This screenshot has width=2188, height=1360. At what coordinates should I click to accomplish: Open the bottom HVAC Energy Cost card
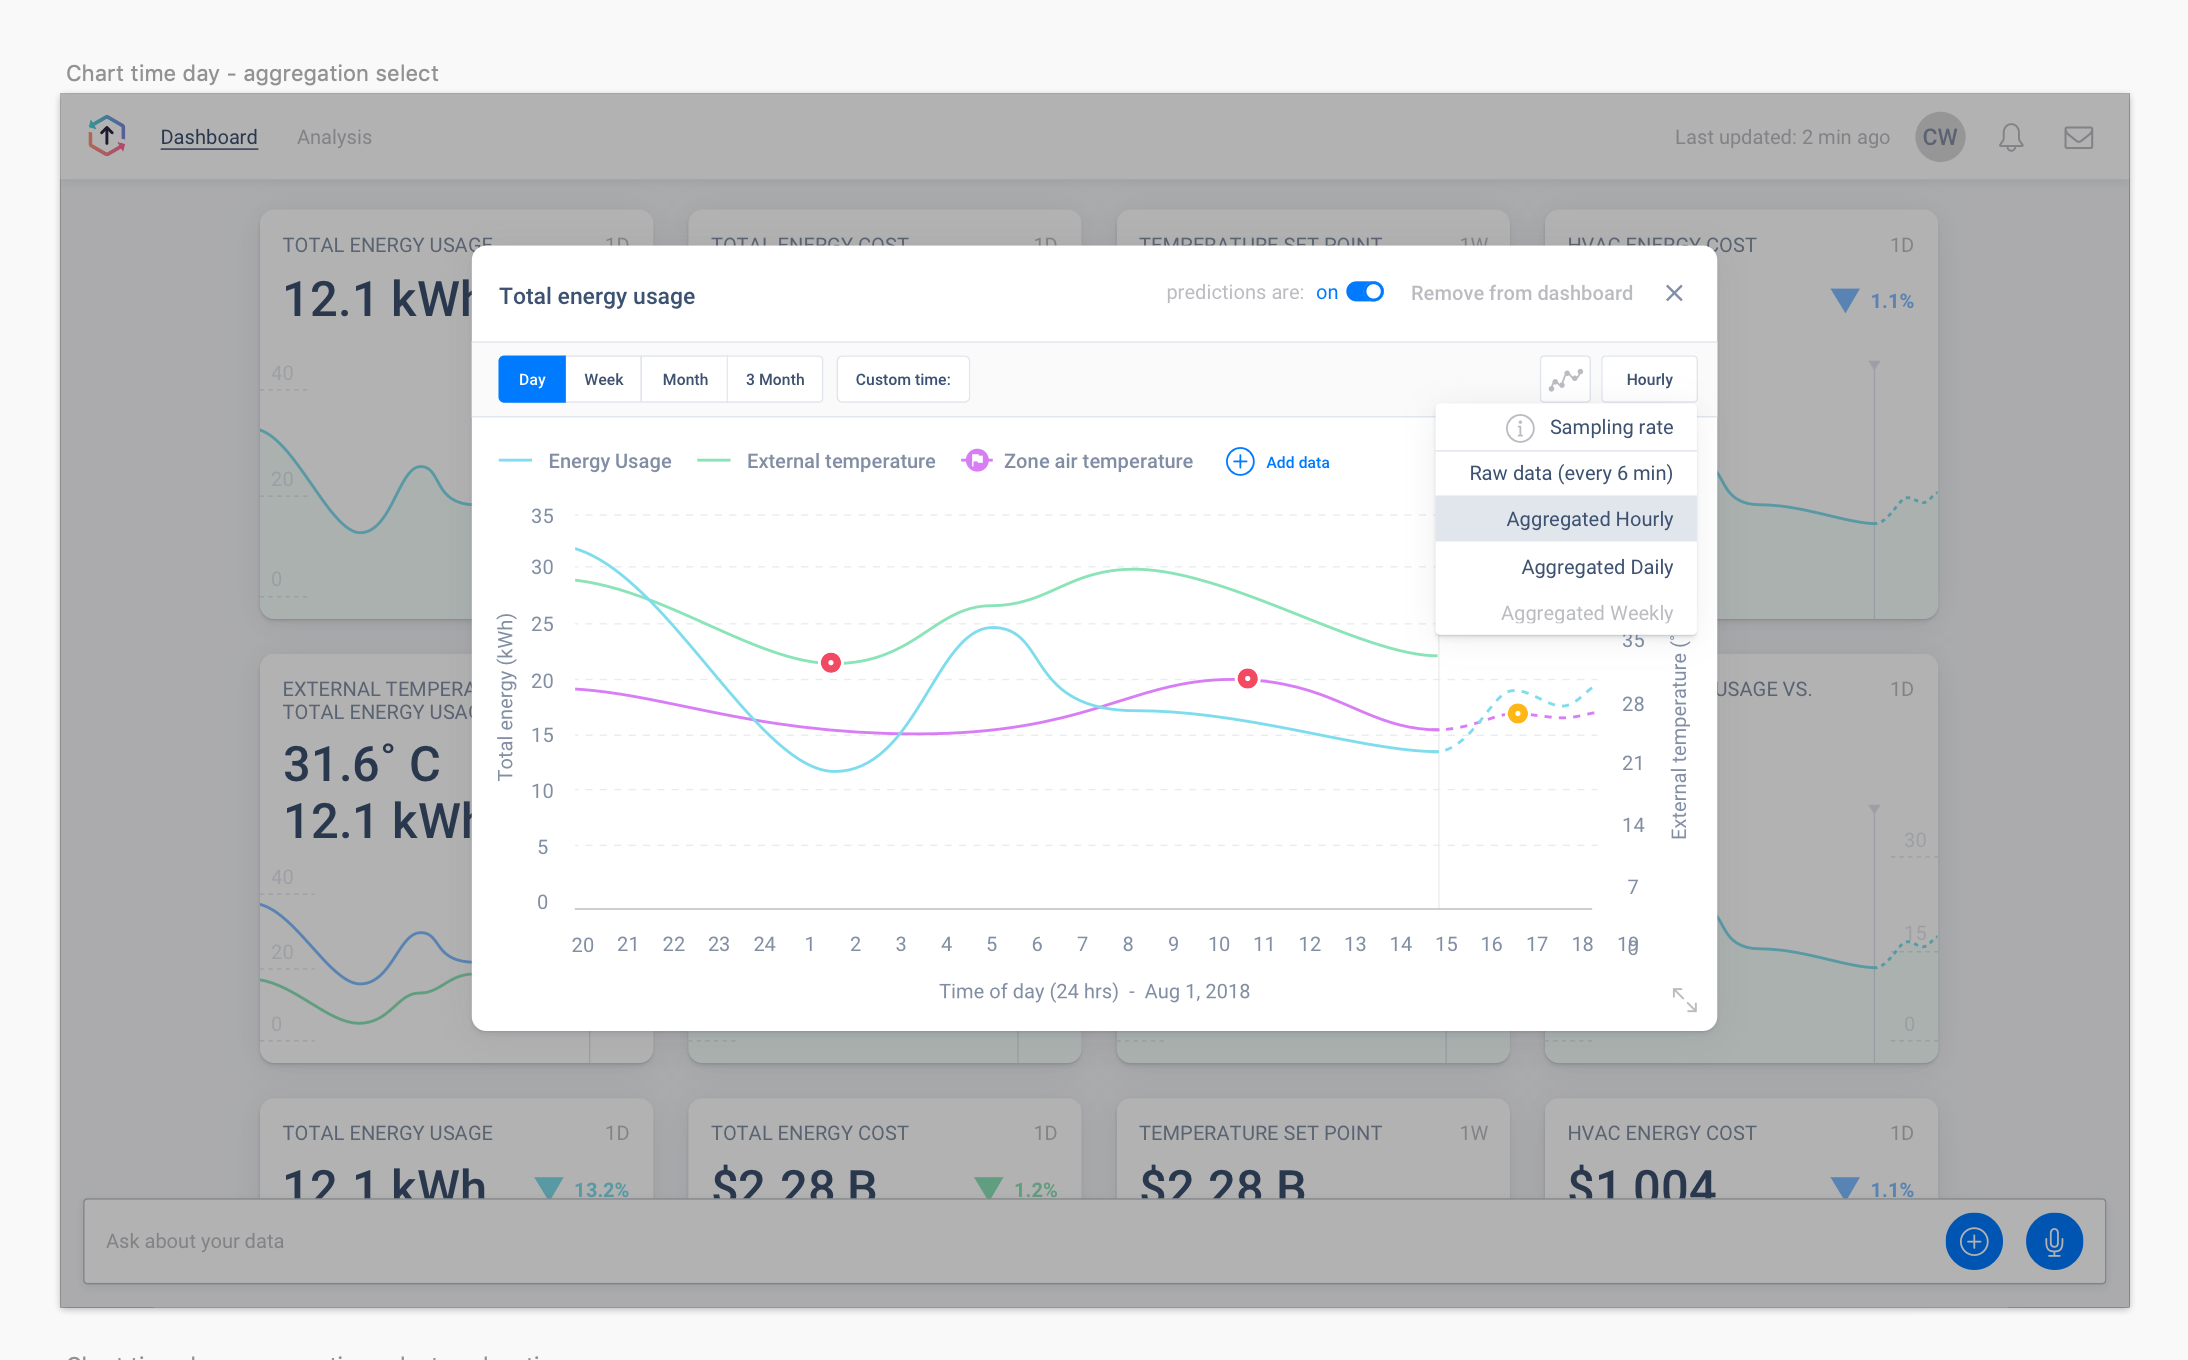click(1741, 1149)
